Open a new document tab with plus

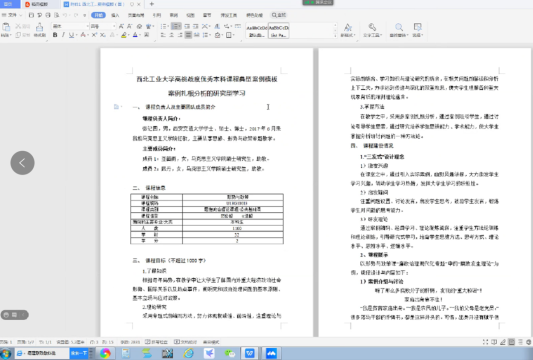pos(152,4)
